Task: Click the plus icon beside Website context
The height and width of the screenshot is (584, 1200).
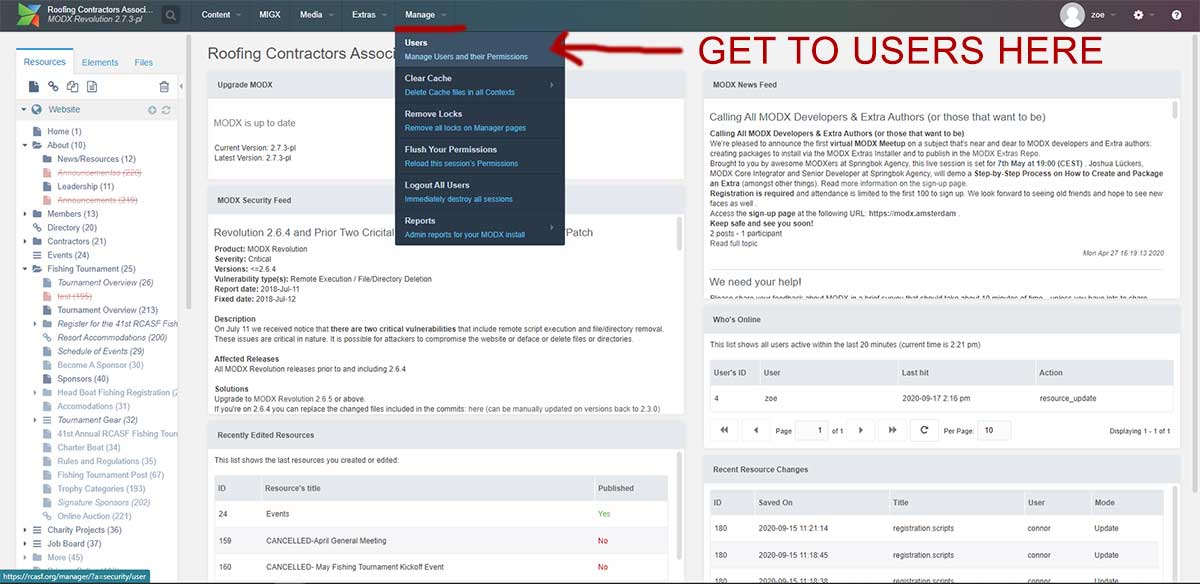Action: 152,110
